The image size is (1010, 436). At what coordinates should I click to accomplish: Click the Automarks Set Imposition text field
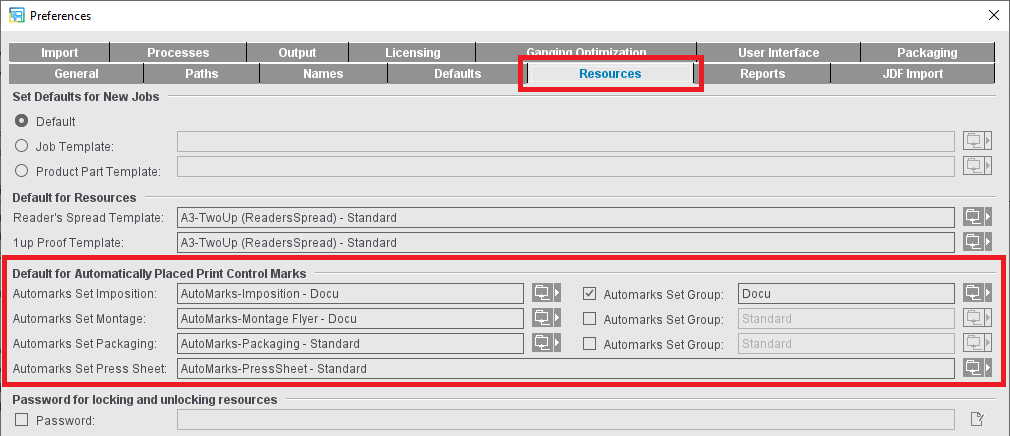coord(350,293)
